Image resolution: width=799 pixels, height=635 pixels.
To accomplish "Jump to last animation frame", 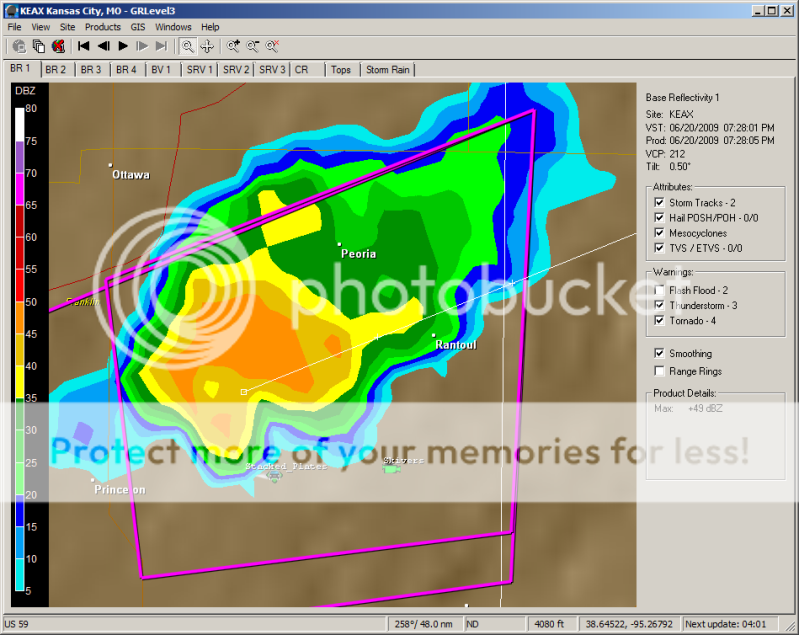I will coord(162,46).
